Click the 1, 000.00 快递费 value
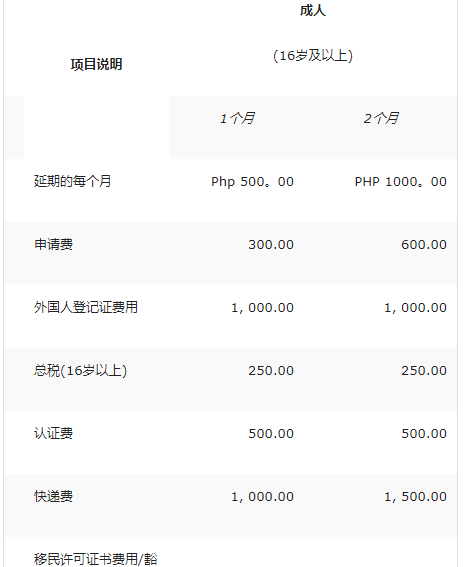The width and height of the screenshot is (463, 567). [x=262, y=497]
